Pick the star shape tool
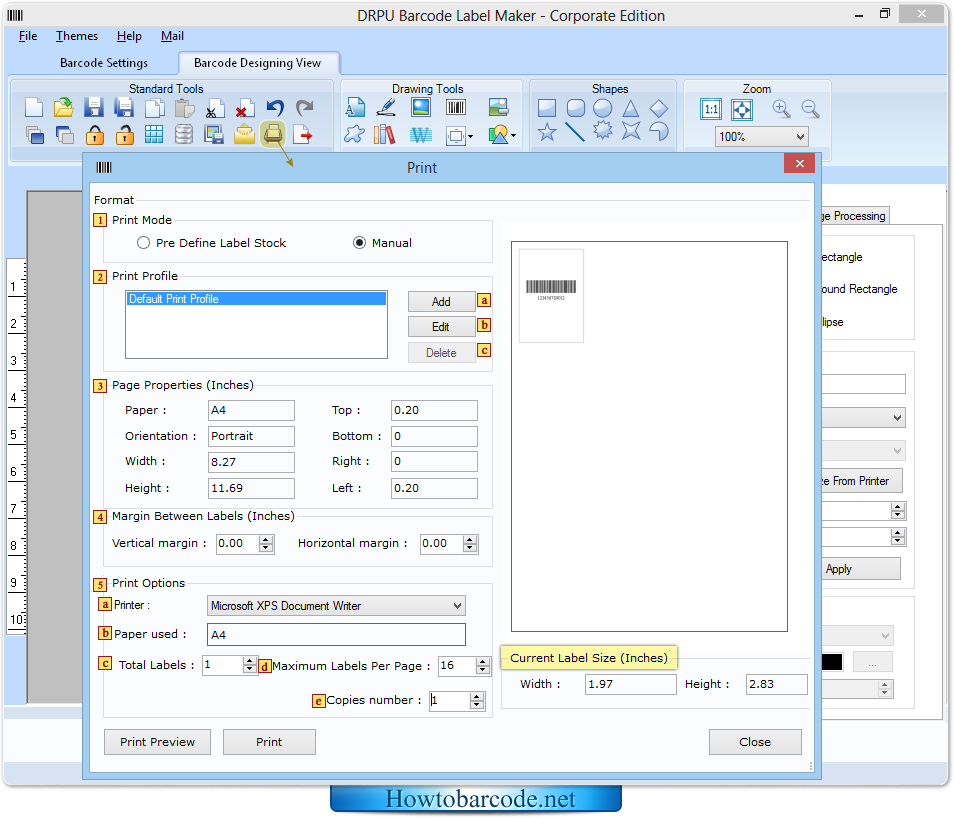Image resolution: width=954 pixels, height=818 pixels. pyautogui.click(x=547, y=133)
